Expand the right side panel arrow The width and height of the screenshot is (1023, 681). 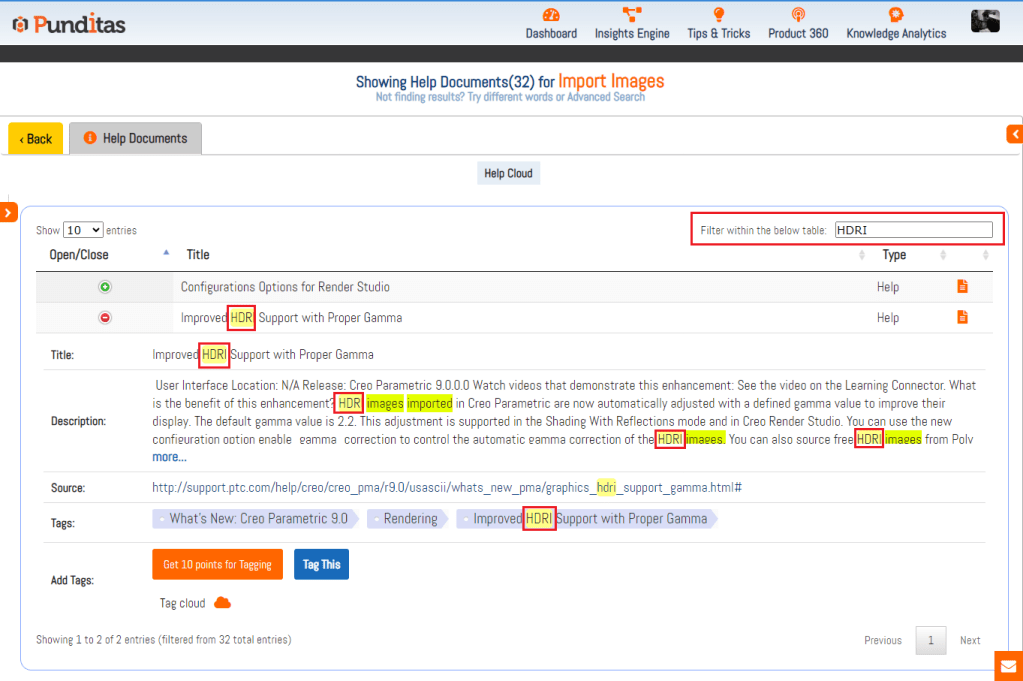1014,134
